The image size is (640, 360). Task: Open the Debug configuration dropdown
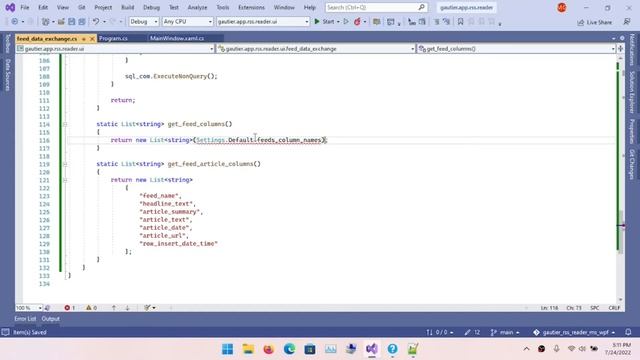click(x=144, y=22)
